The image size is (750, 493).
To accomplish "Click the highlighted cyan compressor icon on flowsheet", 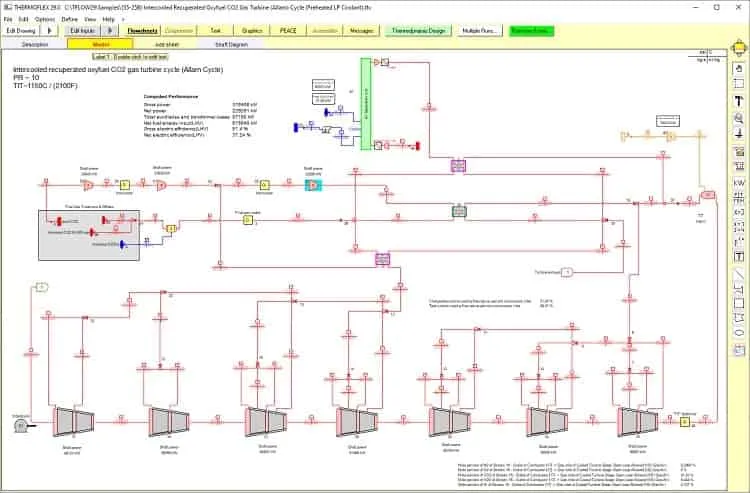I will click(x=313, y=186).
